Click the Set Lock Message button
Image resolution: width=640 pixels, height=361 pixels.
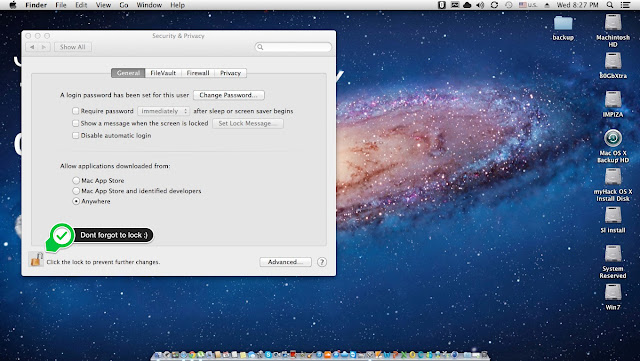pos(248,123)
